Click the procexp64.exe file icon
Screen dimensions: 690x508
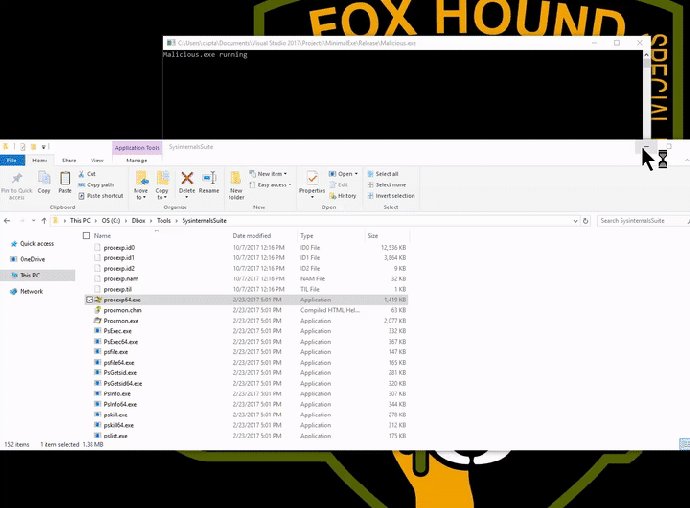tap(98, 300)
